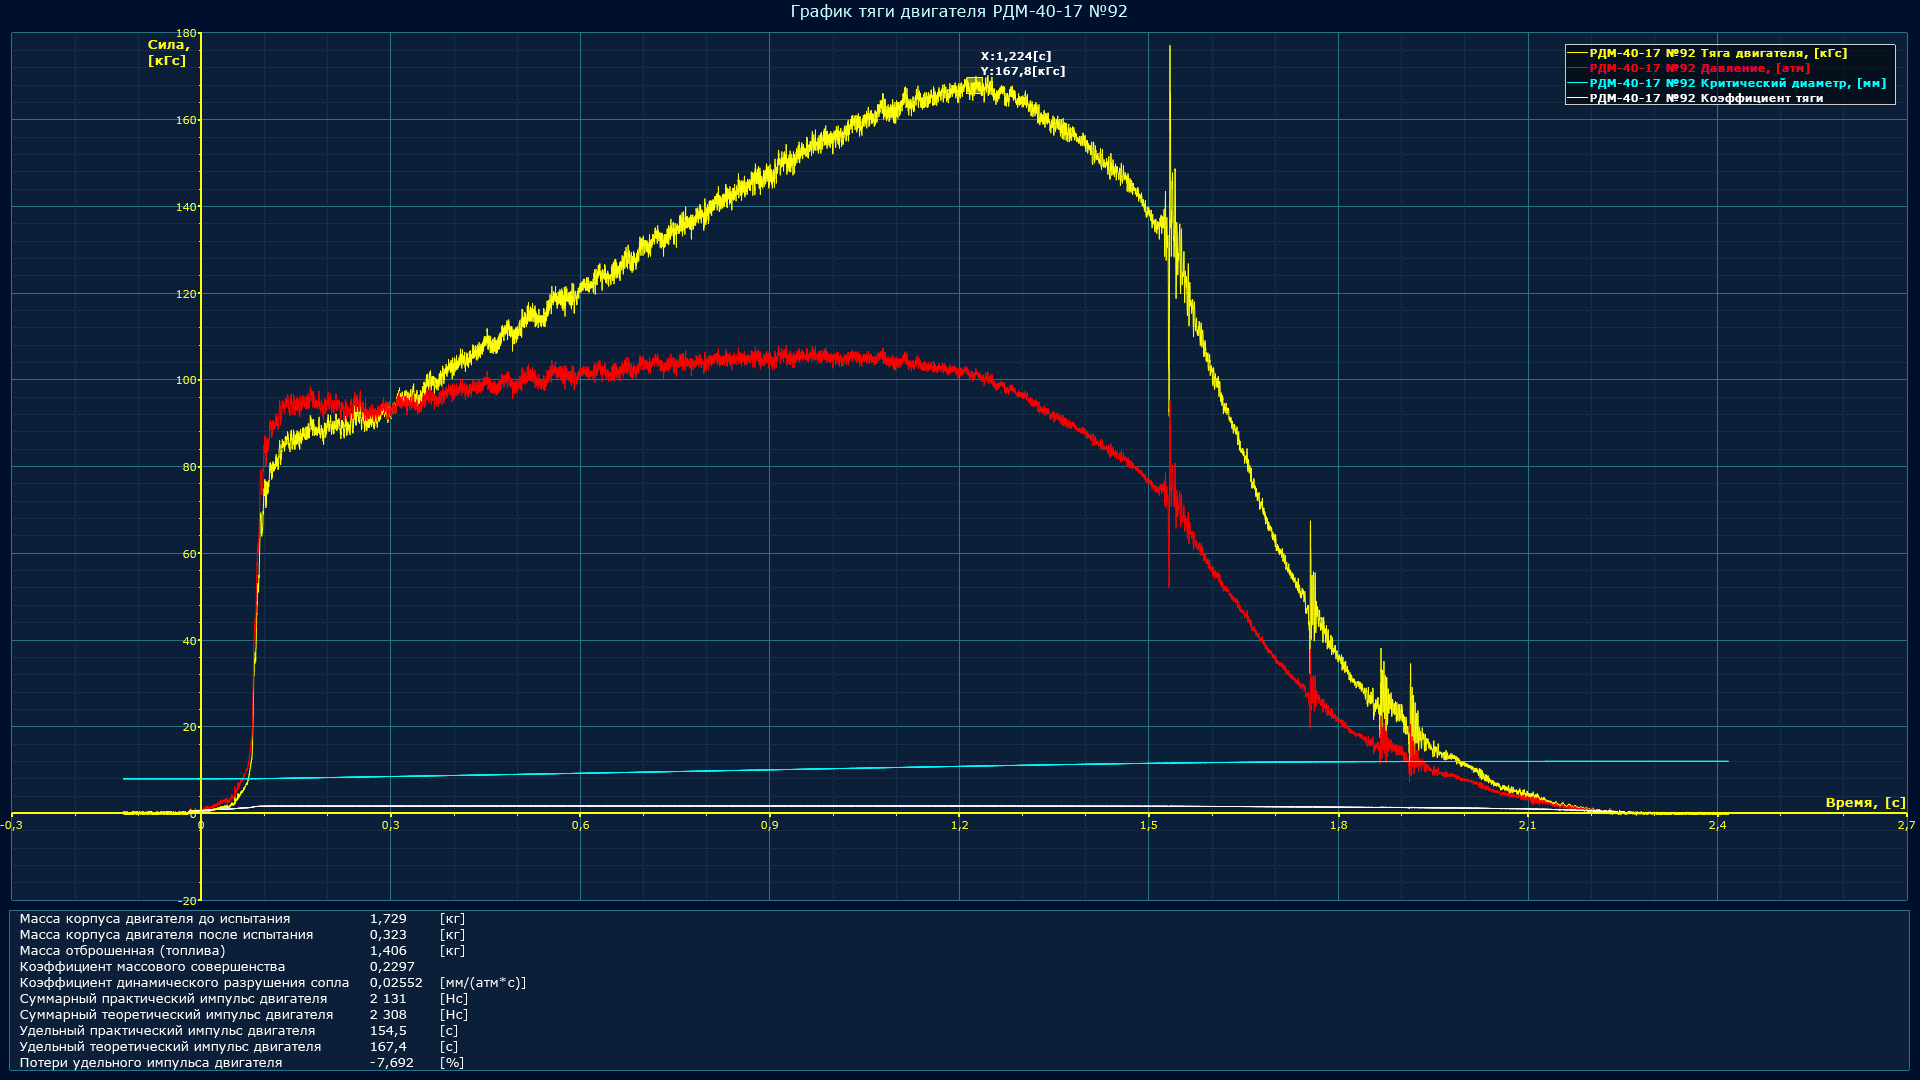Click white line swatch for thrust coefficient legend
Viewport: 1920px width, 1080px height.
click(1578, 98)
